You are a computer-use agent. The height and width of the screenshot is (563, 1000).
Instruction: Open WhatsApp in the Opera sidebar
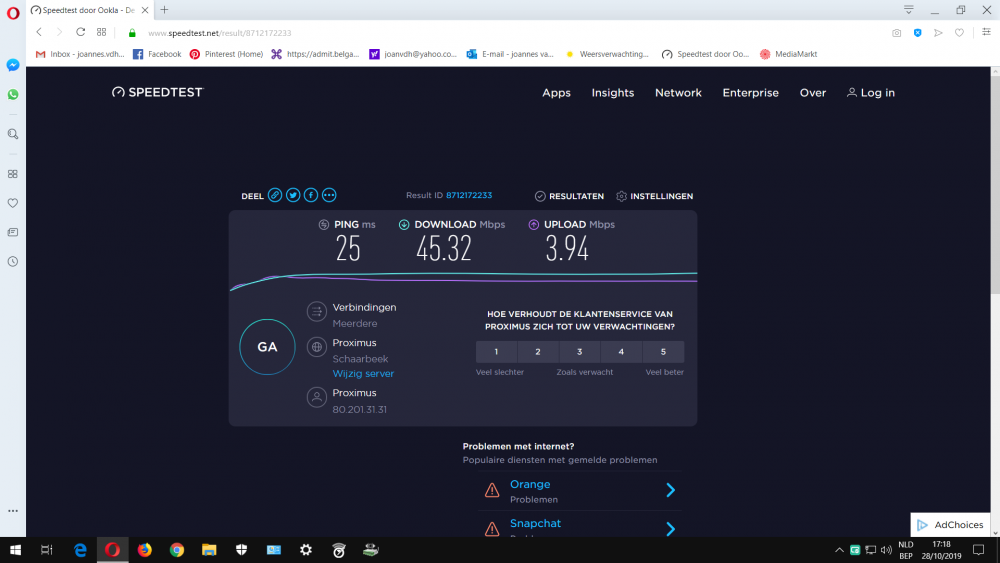point(13,94)
